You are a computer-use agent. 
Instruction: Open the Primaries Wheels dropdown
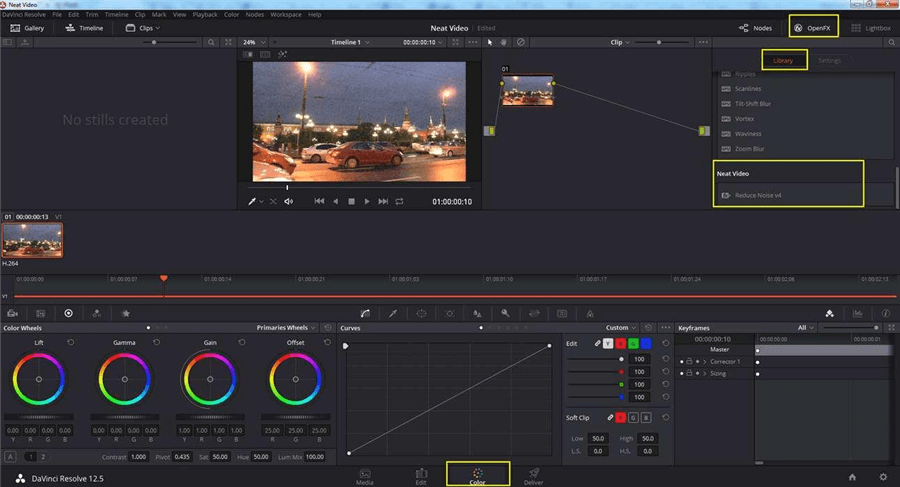287,327
